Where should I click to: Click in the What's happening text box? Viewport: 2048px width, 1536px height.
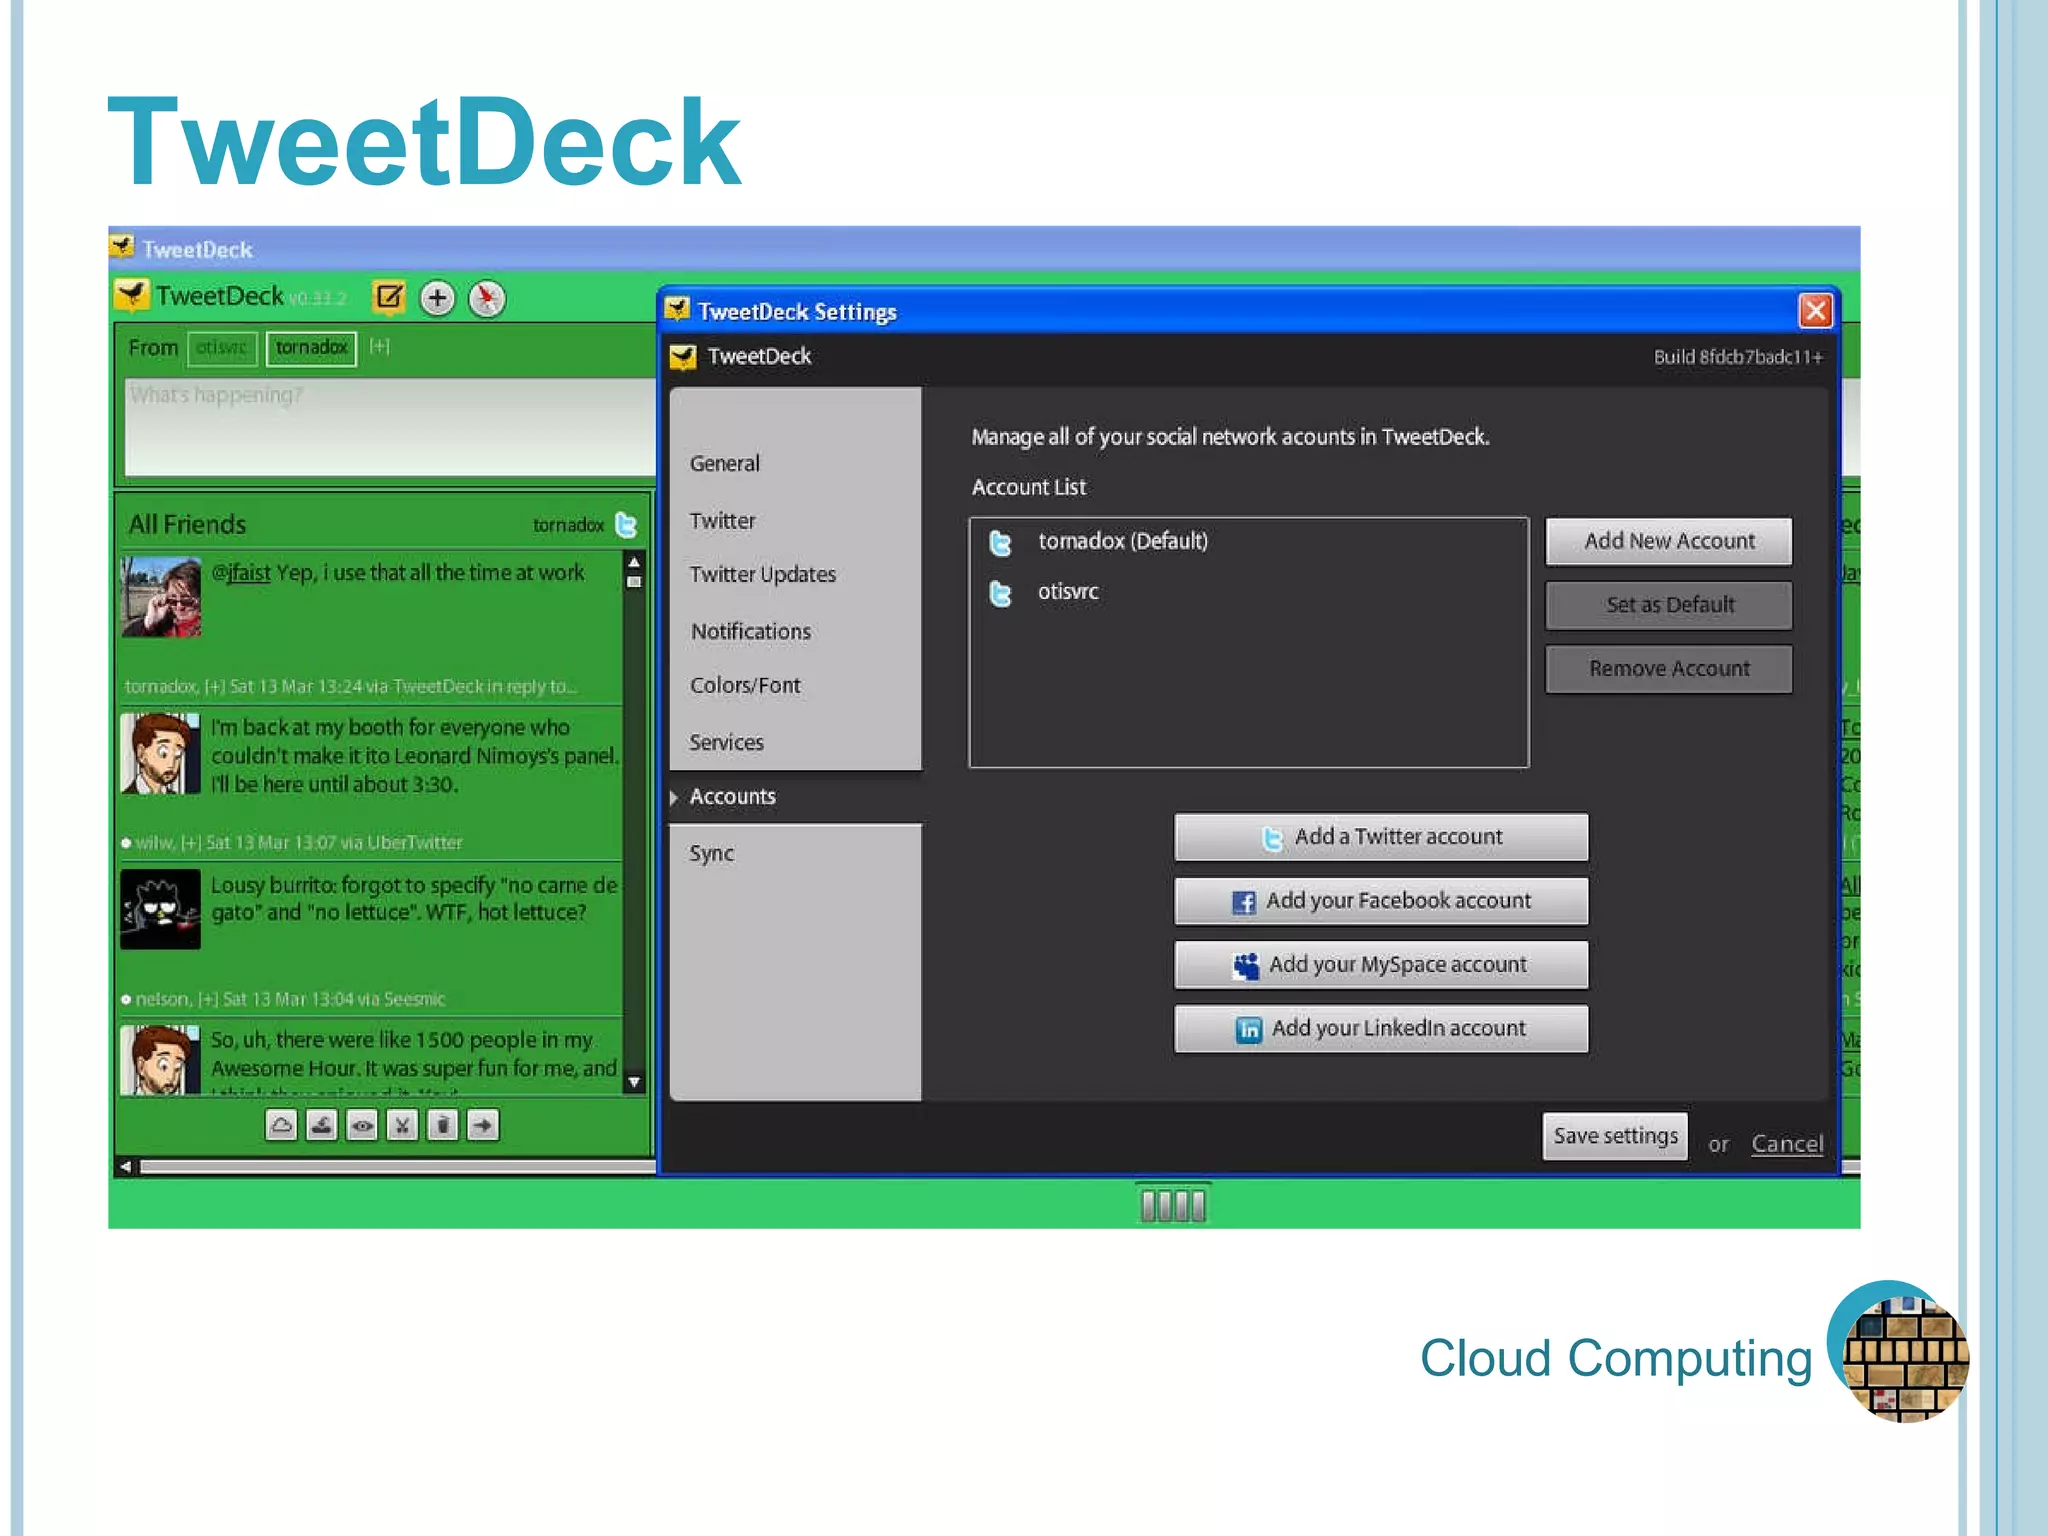[x=390, y=426]
